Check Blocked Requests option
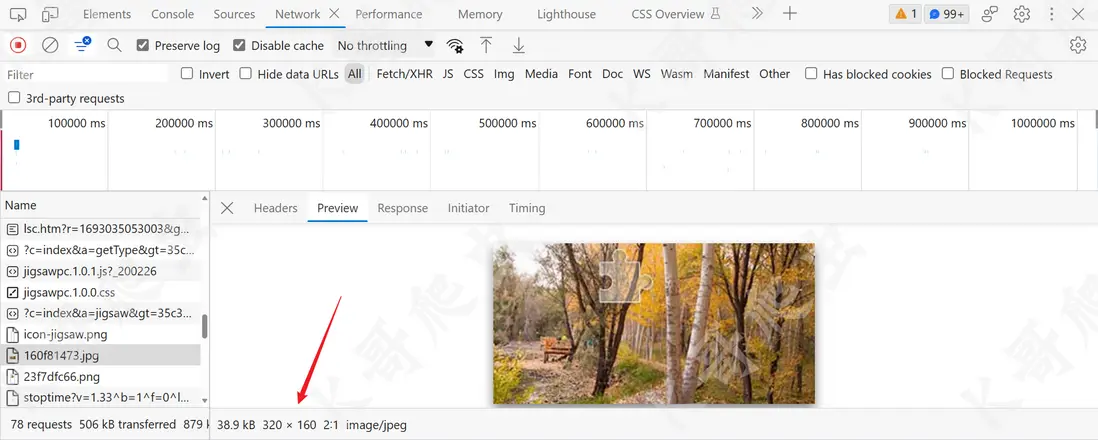The image size is (1098, 440). [947, 73]
